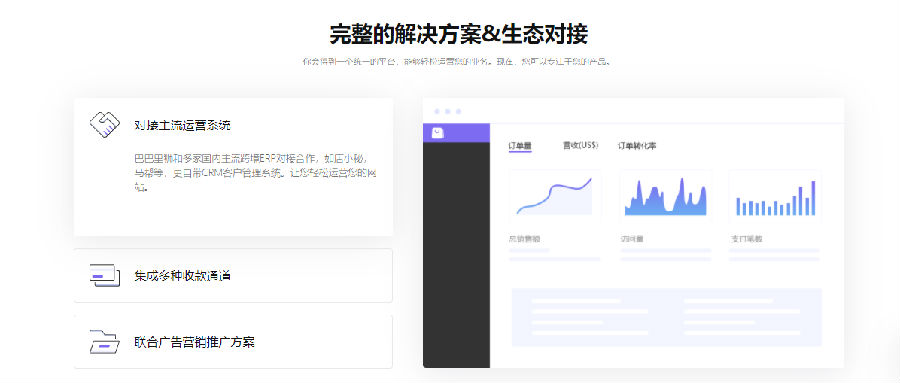Click the first window dot in dashboard header

point(437,111)
